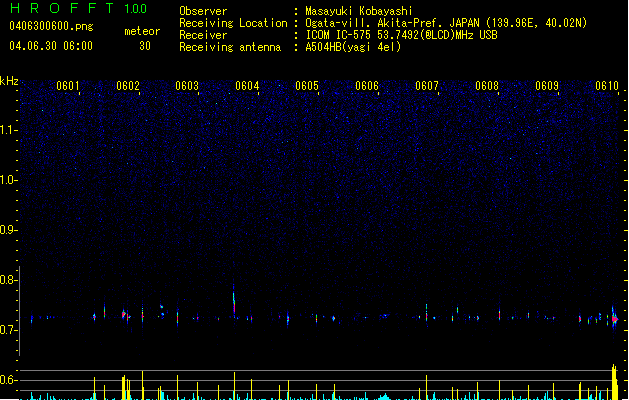Viewport: 629px width, 400px height.
Task: Click the HROFFT 1.0.0 title text
Action: [x=78, y=8]
